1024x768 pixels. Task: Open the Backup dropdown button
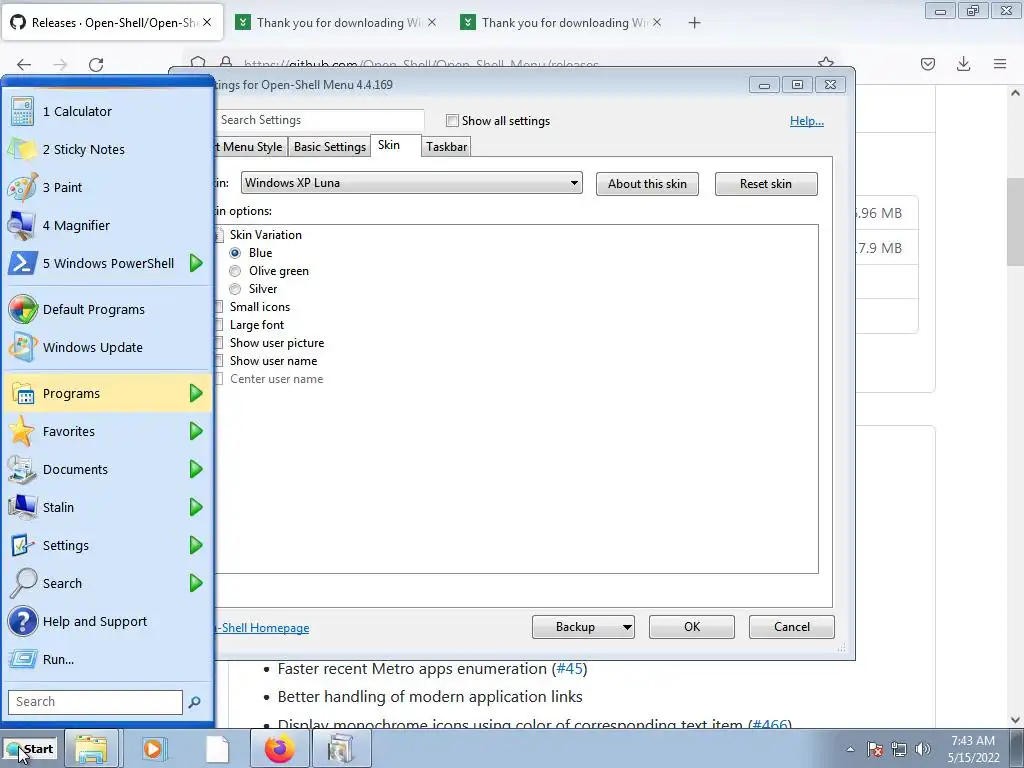click(x=583, y=627)
